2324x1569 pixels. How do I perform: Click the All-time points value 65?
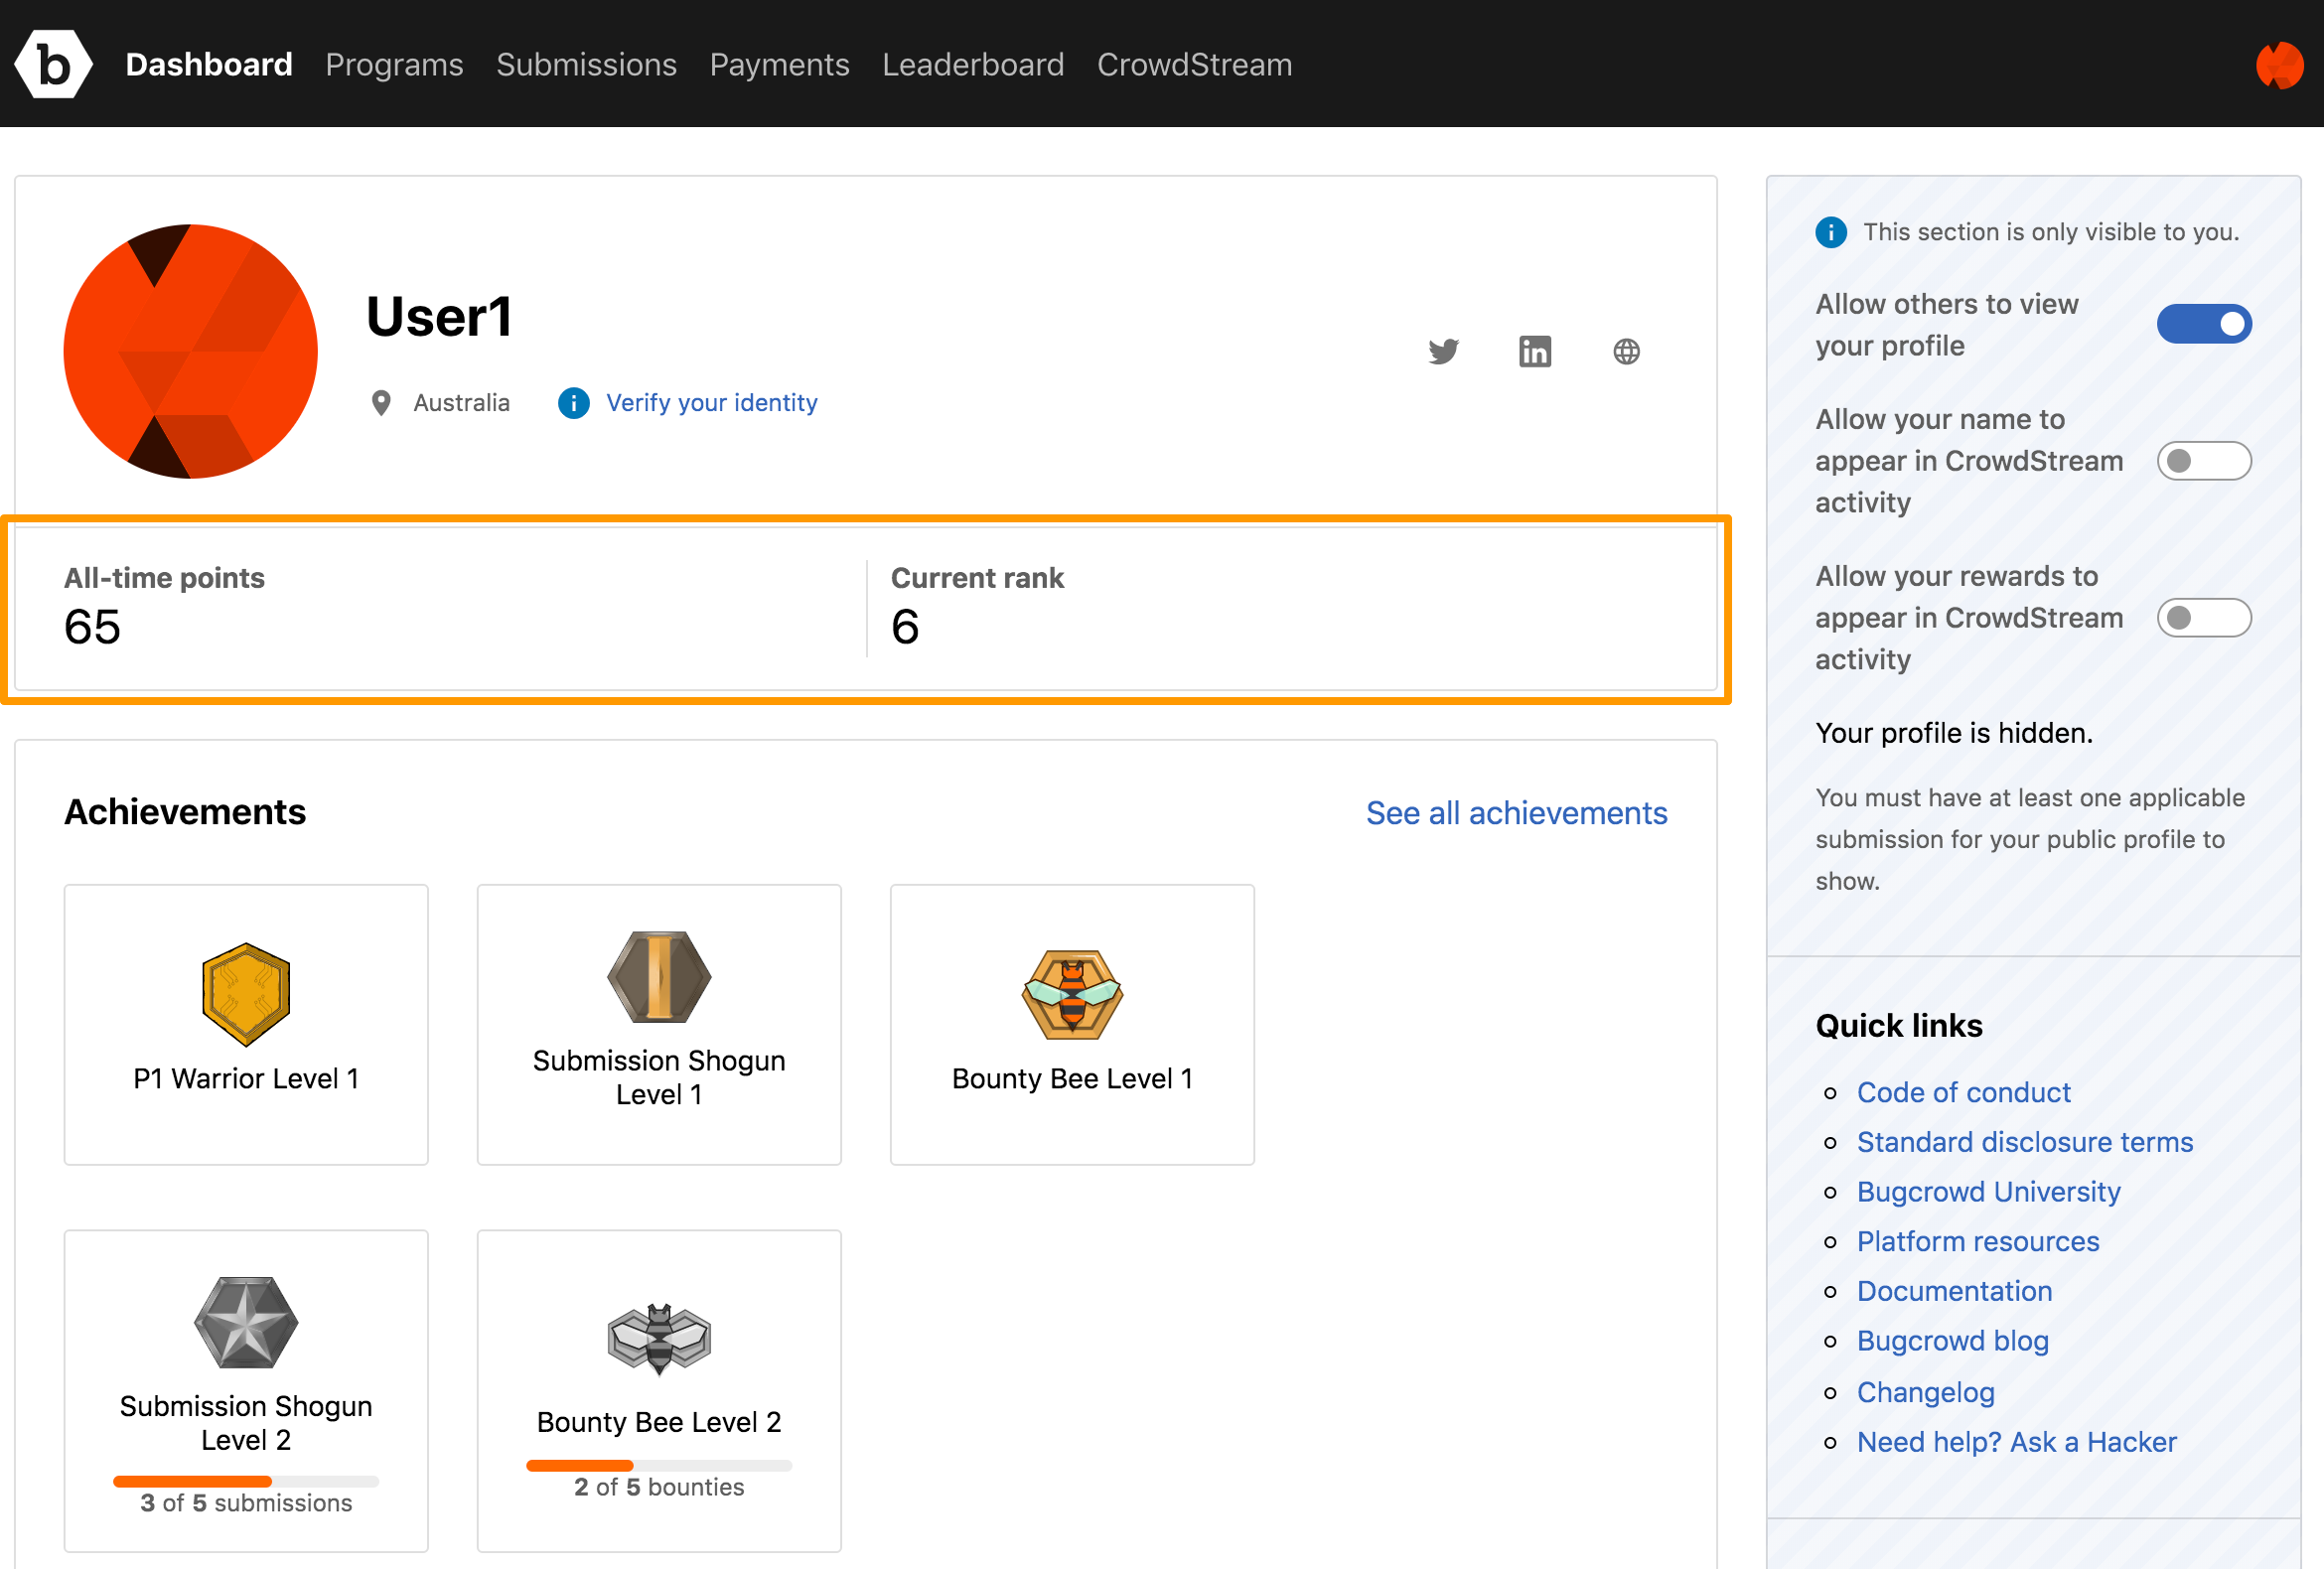click(x=92, y=627)
